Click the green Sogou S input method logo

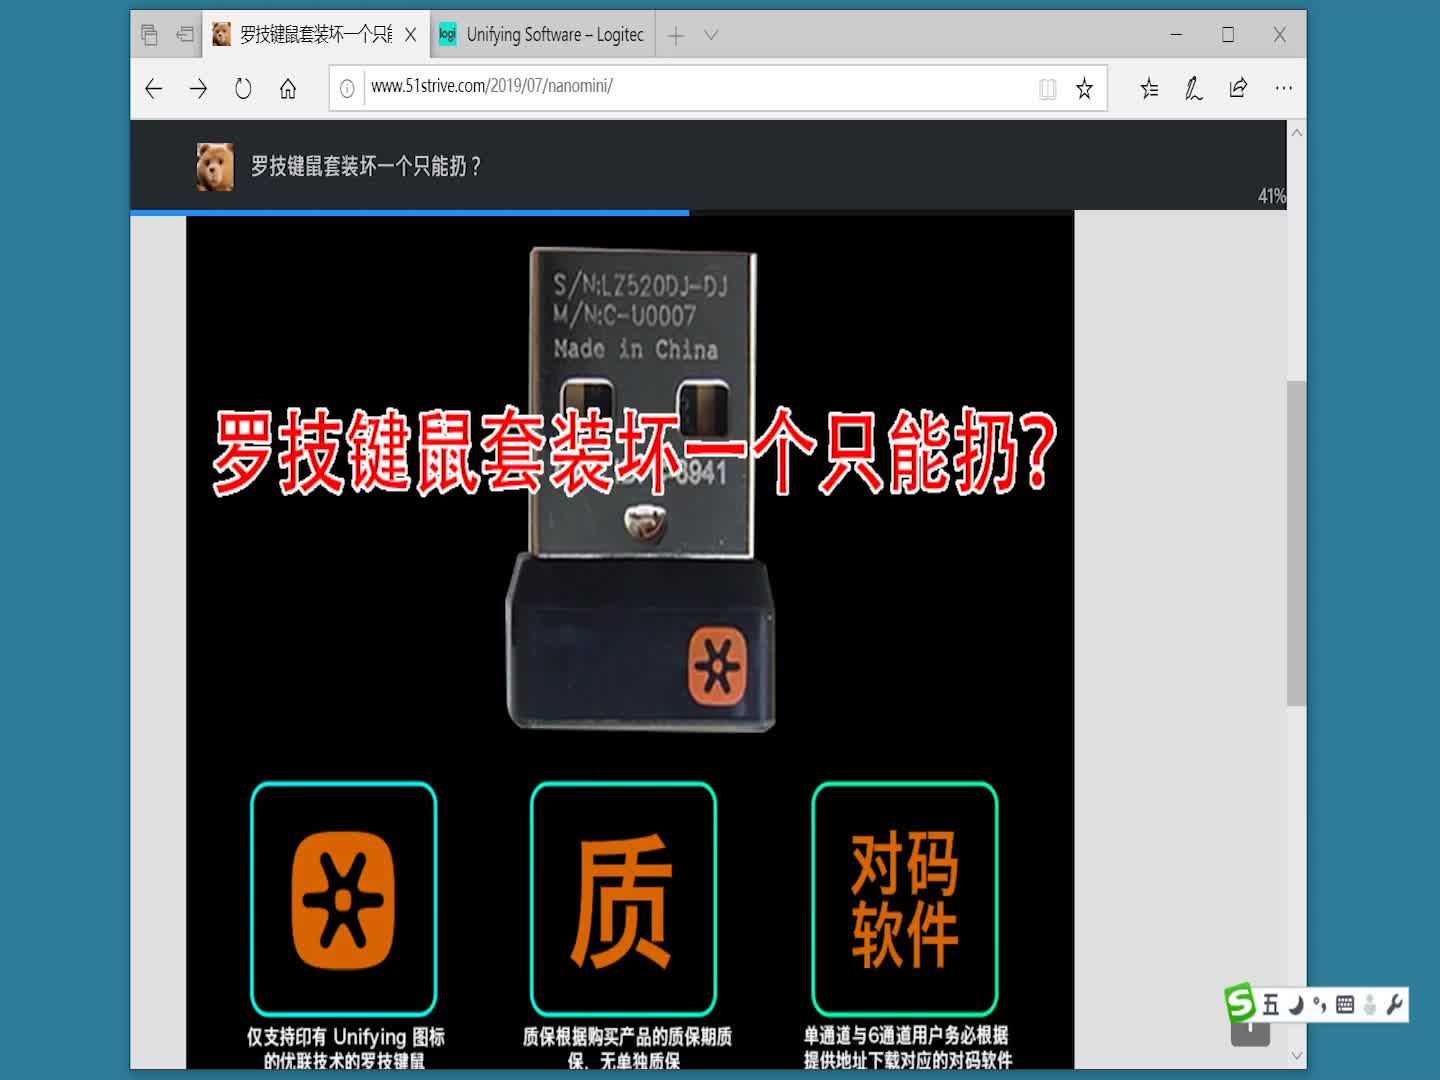pos(1240,1003)
